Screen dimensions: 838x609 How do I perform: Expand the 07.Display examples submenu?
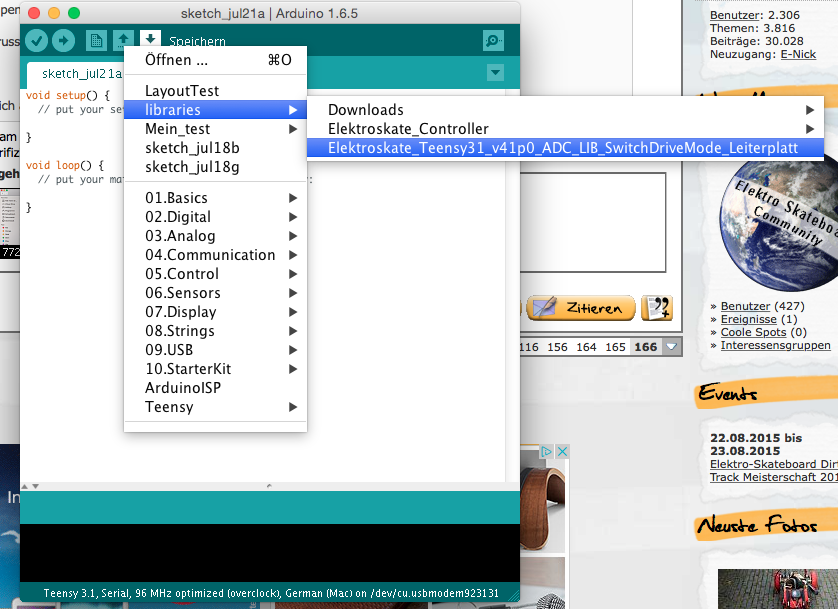[215, 312]
